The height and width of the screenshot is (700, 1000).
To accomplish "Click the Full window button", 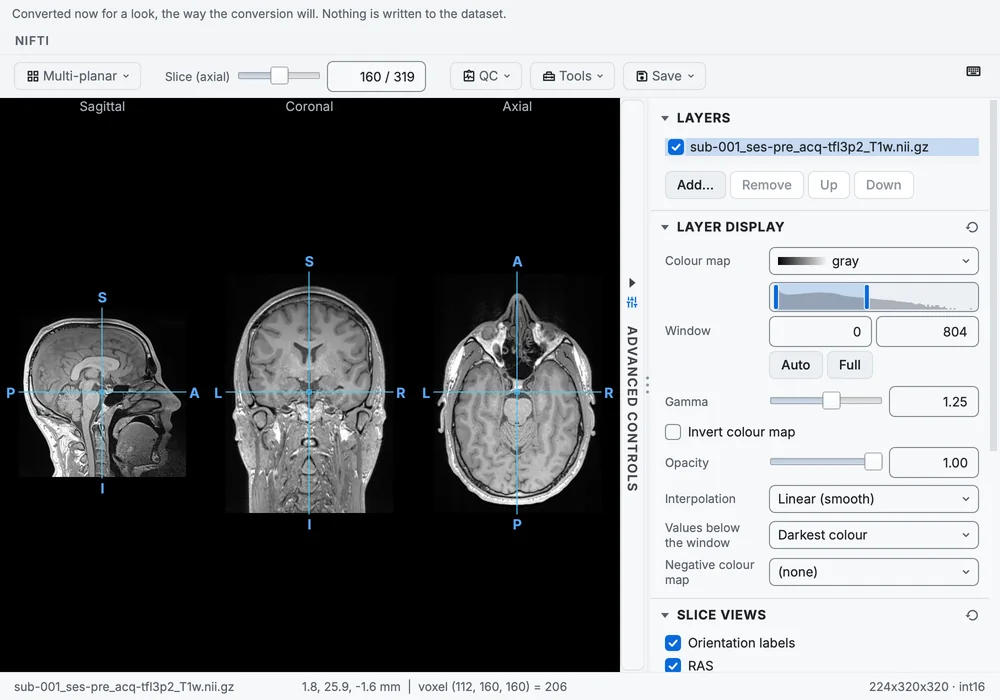I will (849, 365).
